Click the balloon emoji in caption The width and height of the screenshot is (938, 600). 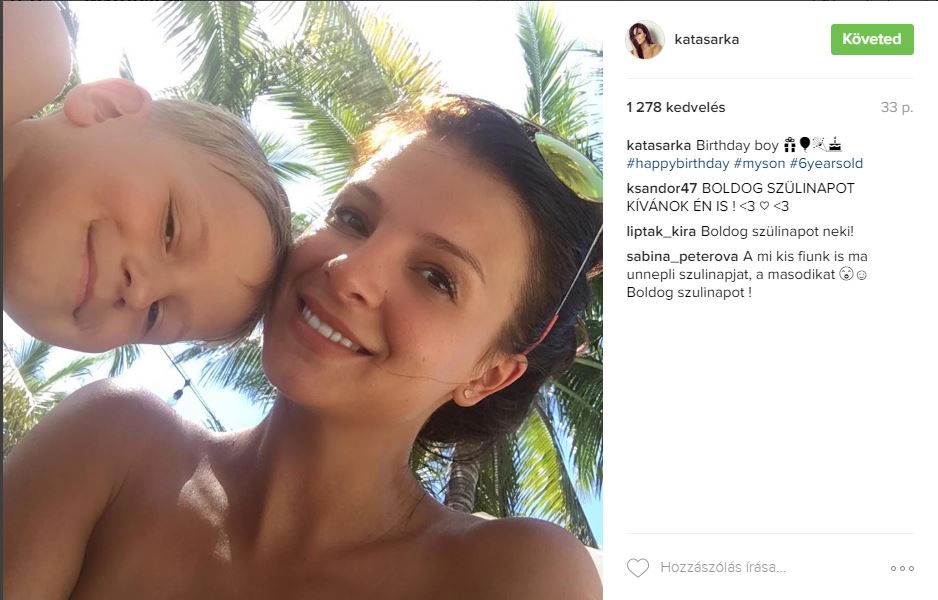point(805,145)
